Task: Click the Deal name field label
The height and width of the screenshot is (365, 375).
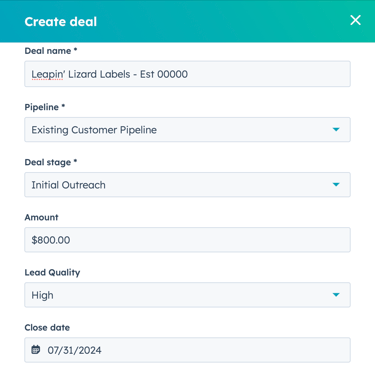Action: click(x=51, y=51)
